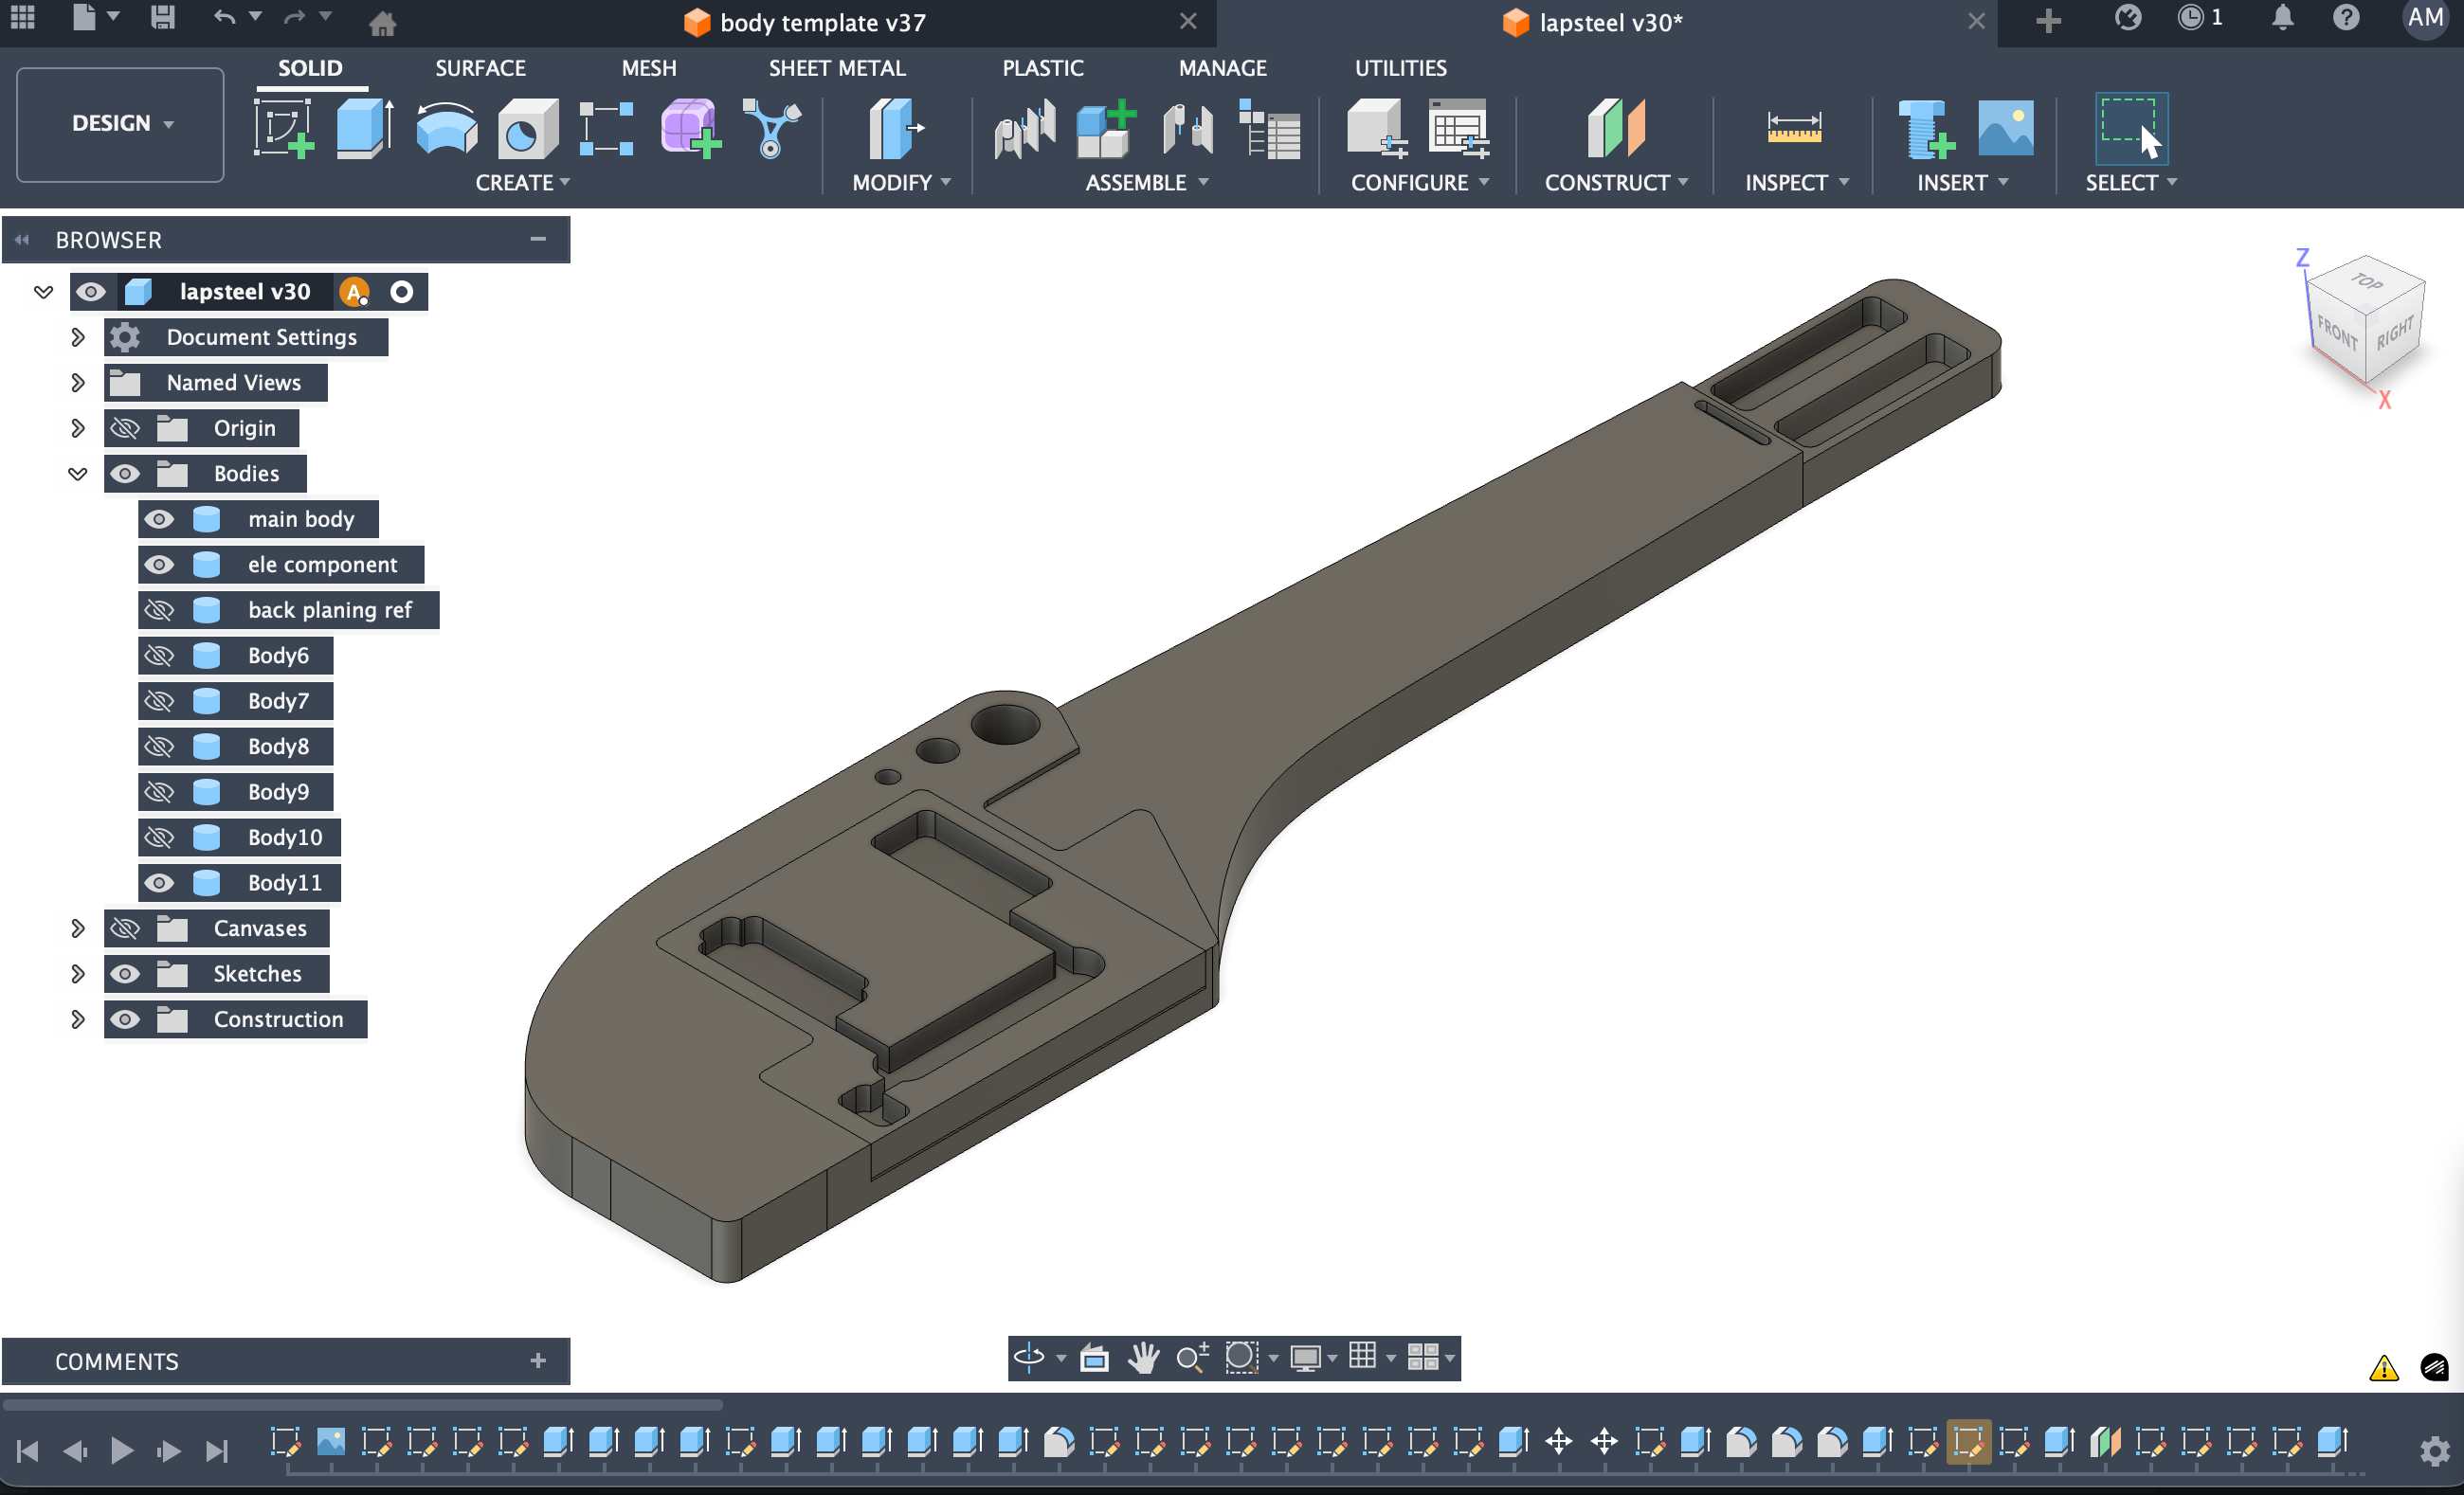Open the SHEET METAL tab
This screenshot has height=1495, width=2464.
[837, 68]
